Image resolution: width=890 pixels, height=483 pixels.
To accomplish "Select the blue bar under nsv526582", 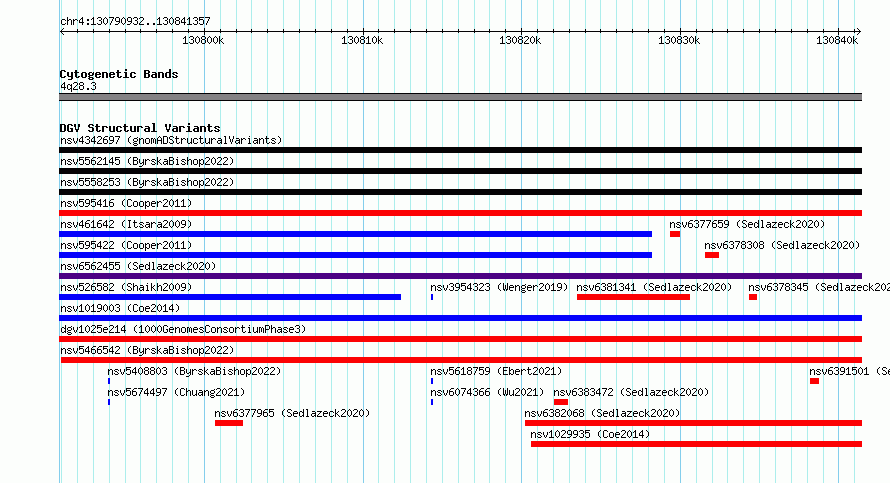I will tap(230, 297).
